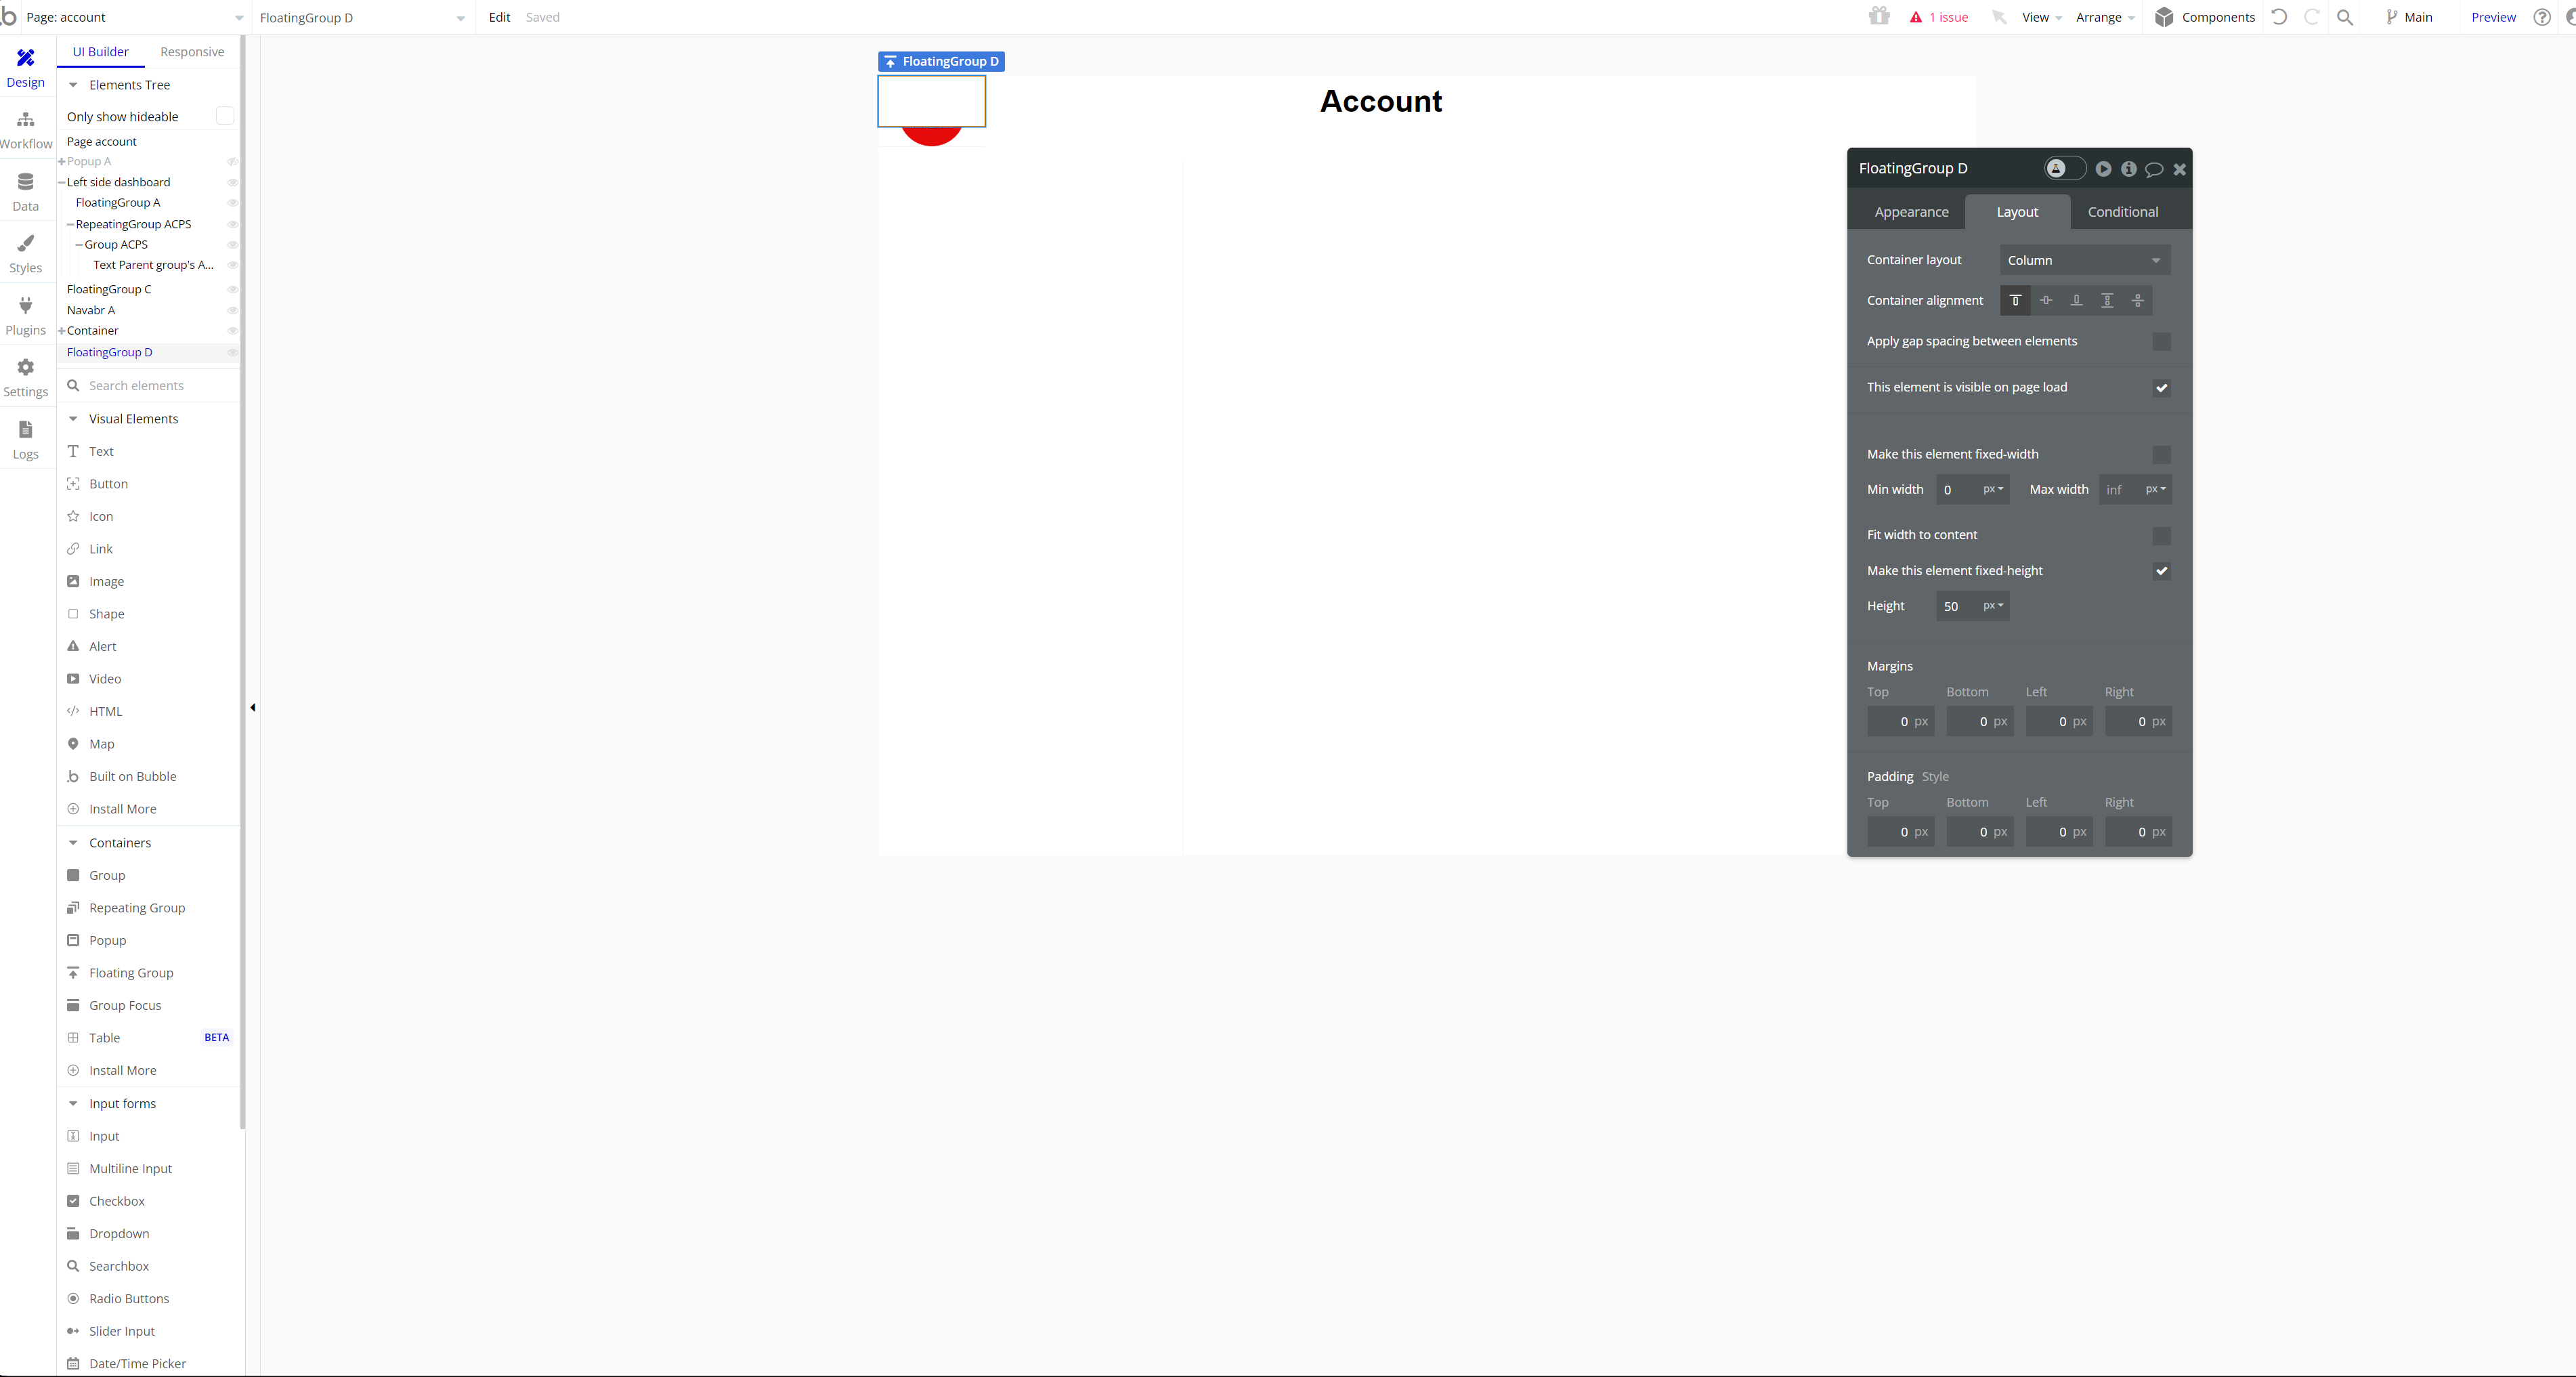This screenshot has width=2576, height=1377.
Task: Click the Preview link
Action: coord(2493,17)
